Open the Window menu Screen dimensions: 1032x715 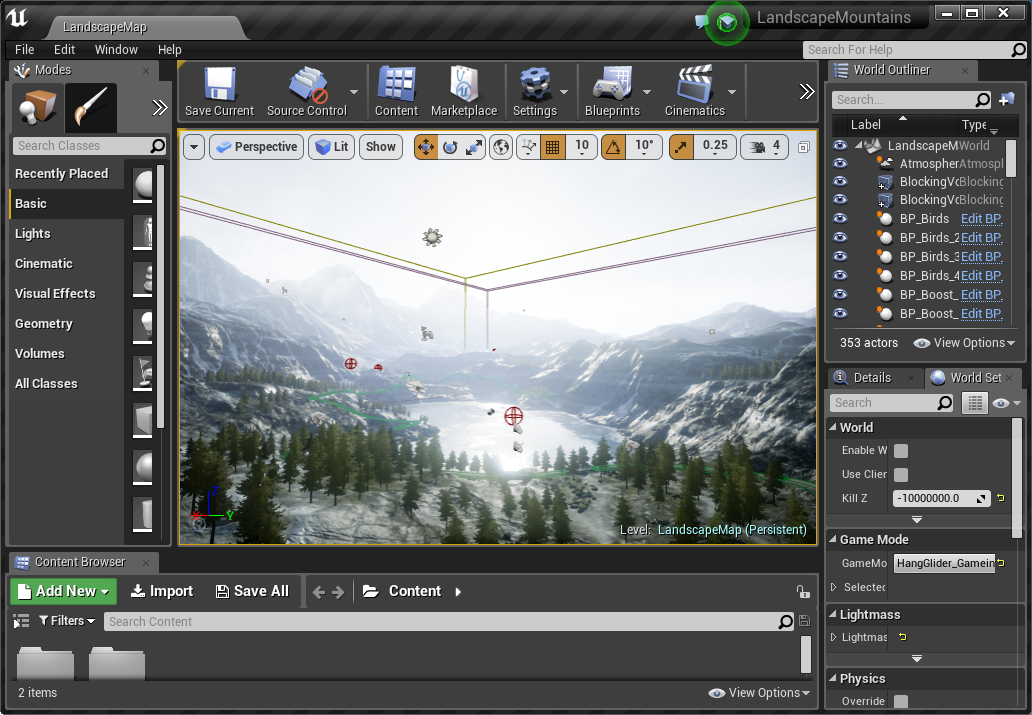[116, 49]
